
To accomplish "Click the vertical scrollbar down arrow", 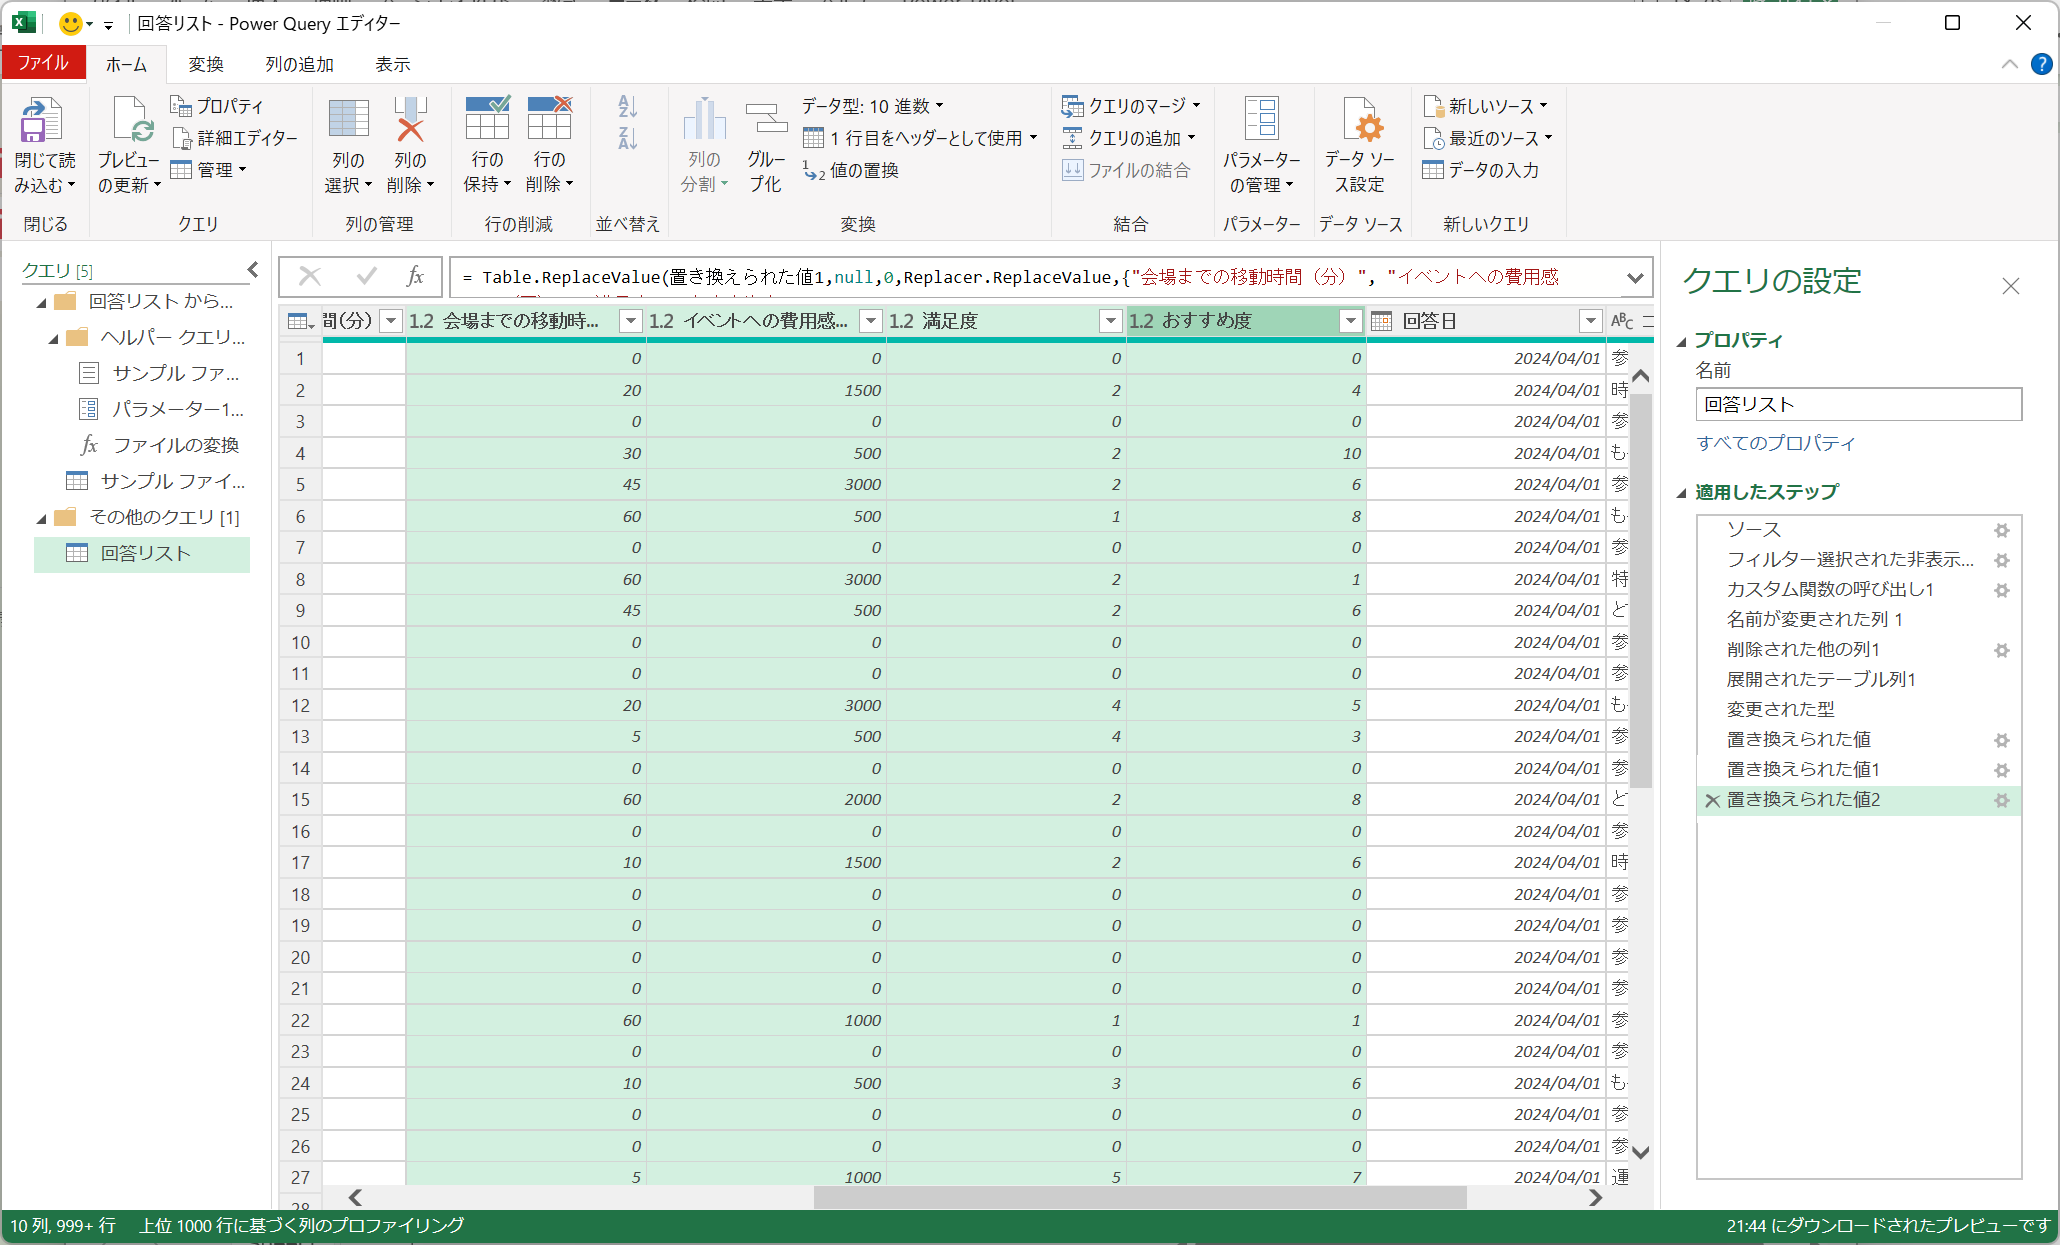I will pos(1641,1152).
